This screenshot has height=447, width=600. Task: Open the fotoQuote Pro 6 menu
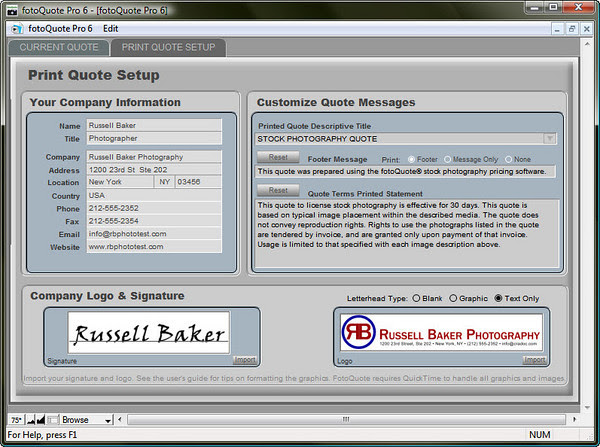click(60, 29)
